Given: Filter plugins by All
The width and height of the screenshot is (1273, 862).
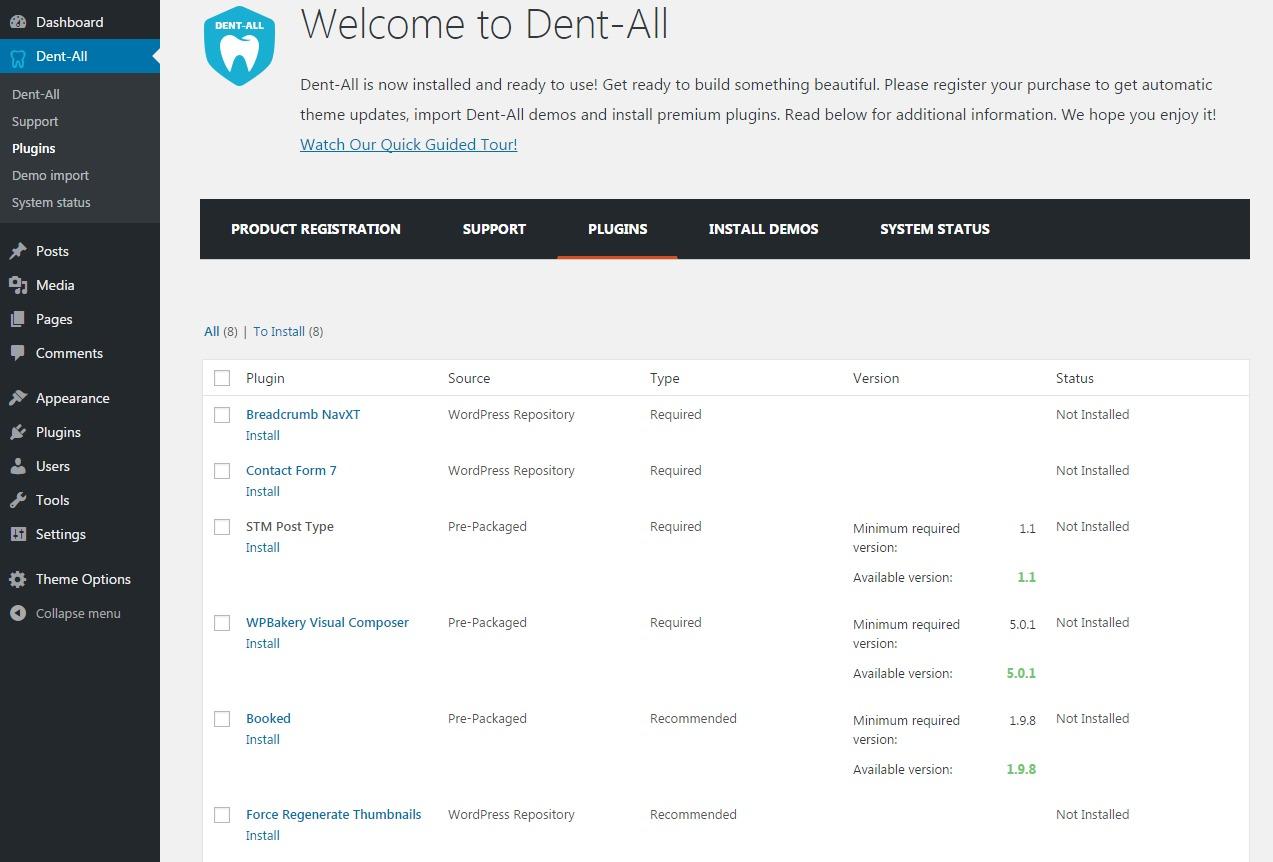Looking at the screenshot, I should [212, 331].
